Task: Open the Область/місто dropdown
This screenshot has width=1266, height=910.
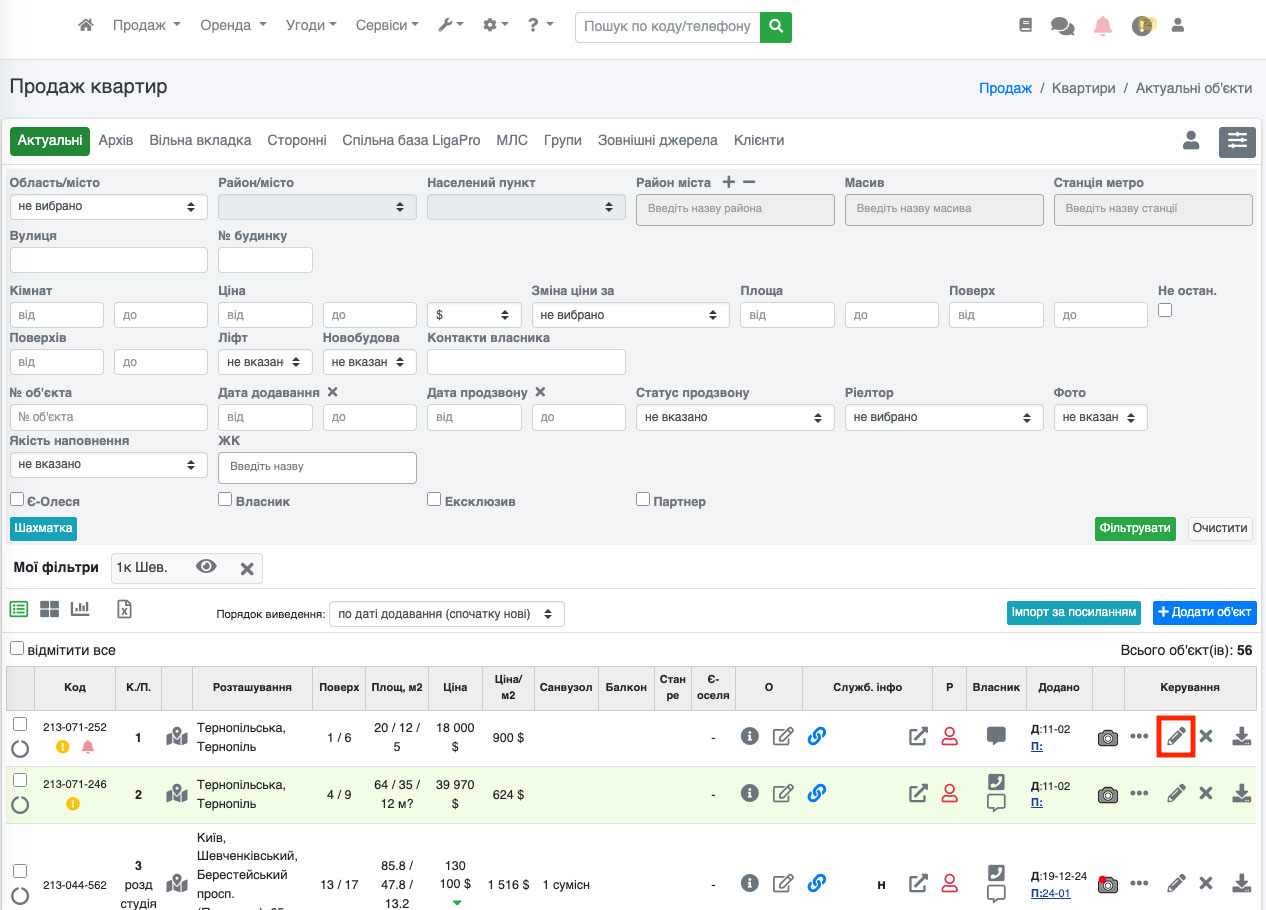Action: [x=108, y=206]
